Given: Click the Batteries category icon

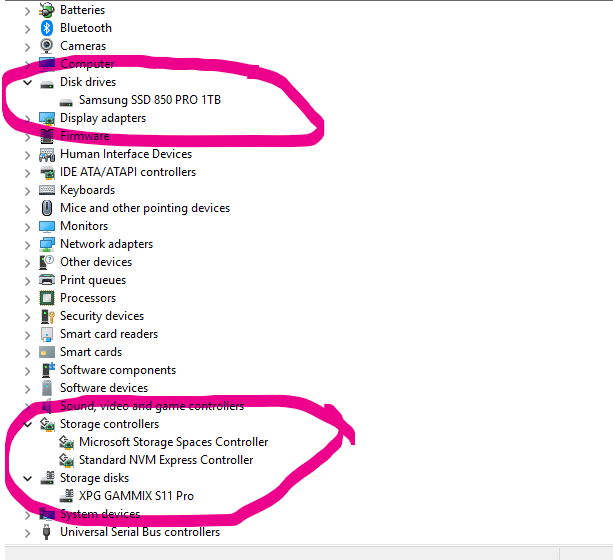Looking at the screenshot, I should click(47, 10).
